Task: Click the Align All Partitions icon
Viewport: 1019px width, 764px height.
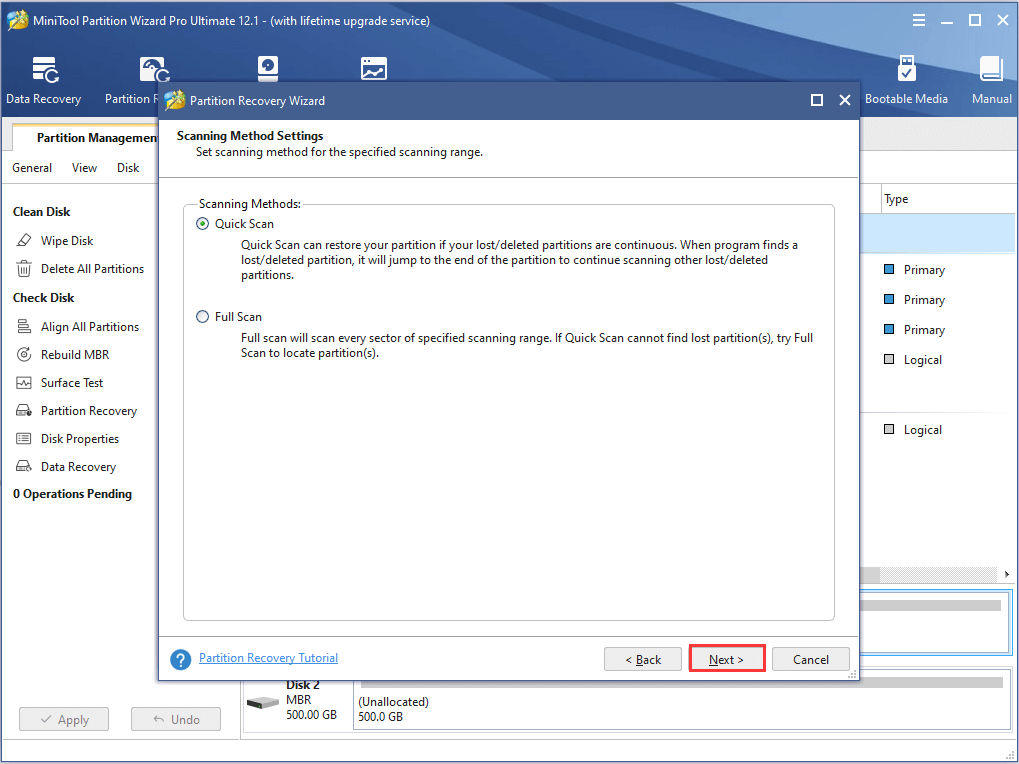Action: (24, 326)
